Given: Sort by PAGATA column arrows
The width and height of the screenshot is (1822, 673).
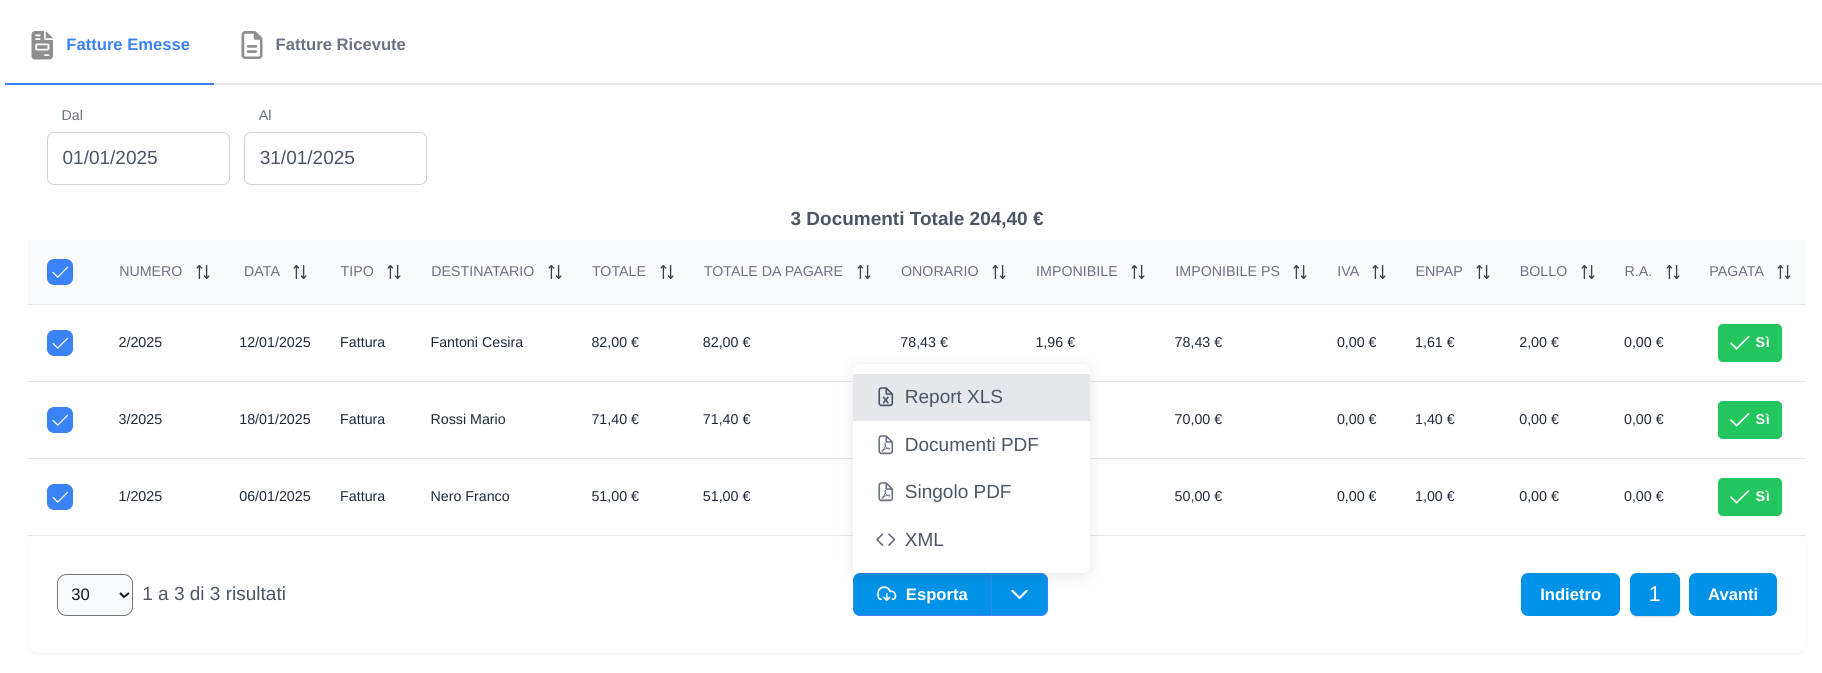Looking at the screenshot, I should [1784, 272].
